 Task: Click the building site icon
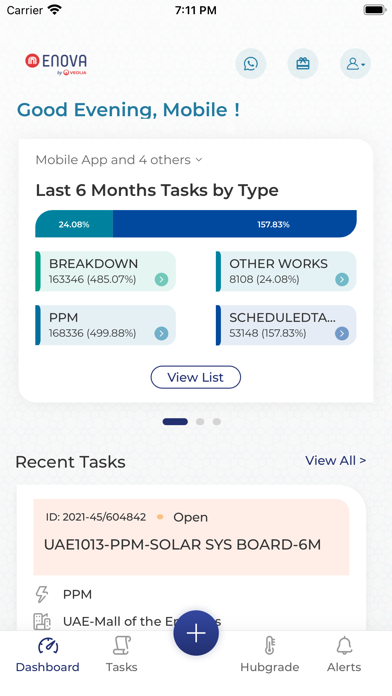(42, 621)
